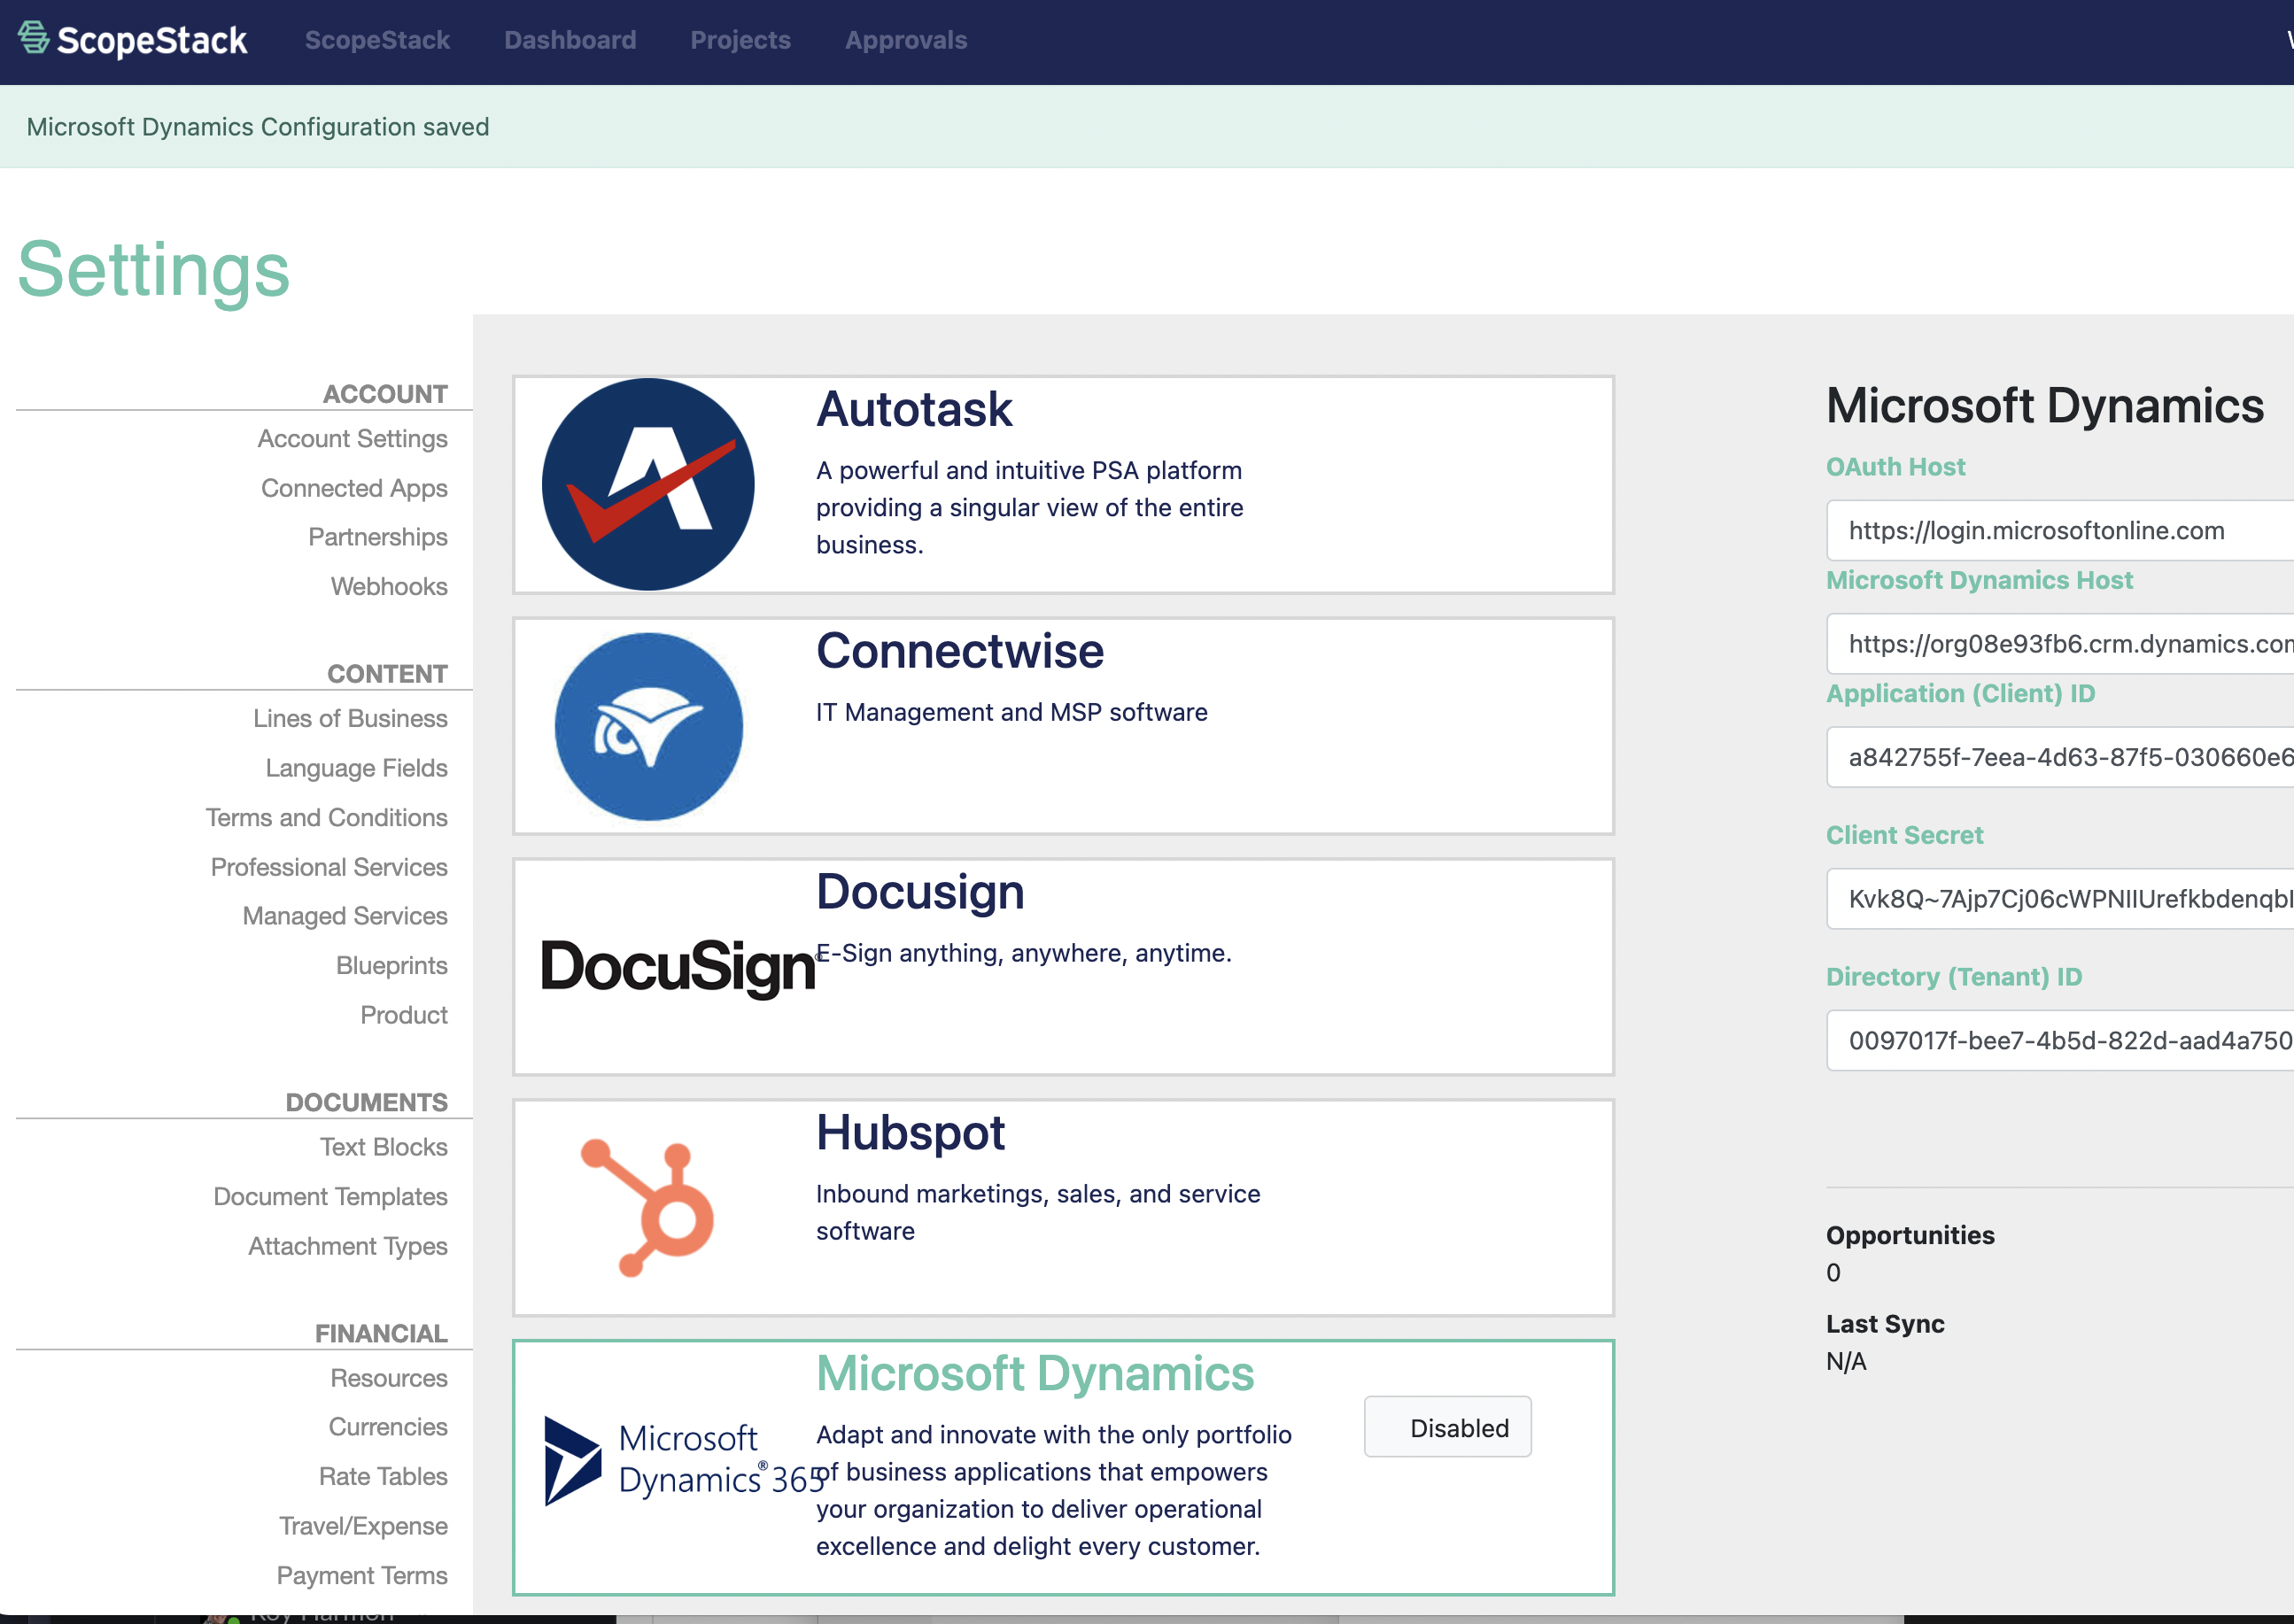
Task: Open Managed Services
Action: [345, 916]
